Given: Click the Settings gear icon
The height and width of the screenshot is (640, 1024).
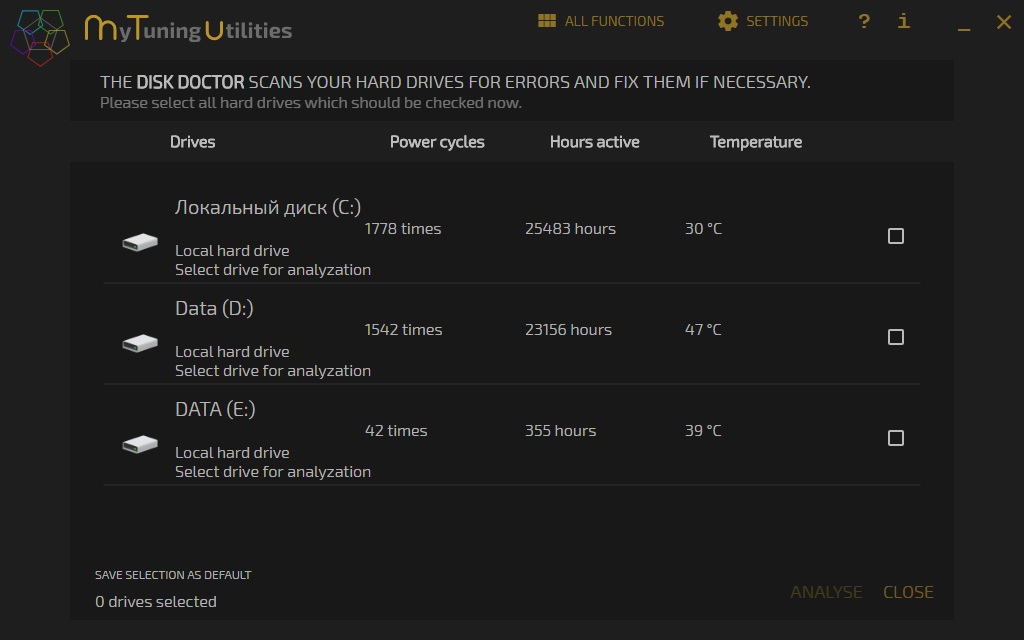Looking at the screenshot, I should [x=728, y=21].
